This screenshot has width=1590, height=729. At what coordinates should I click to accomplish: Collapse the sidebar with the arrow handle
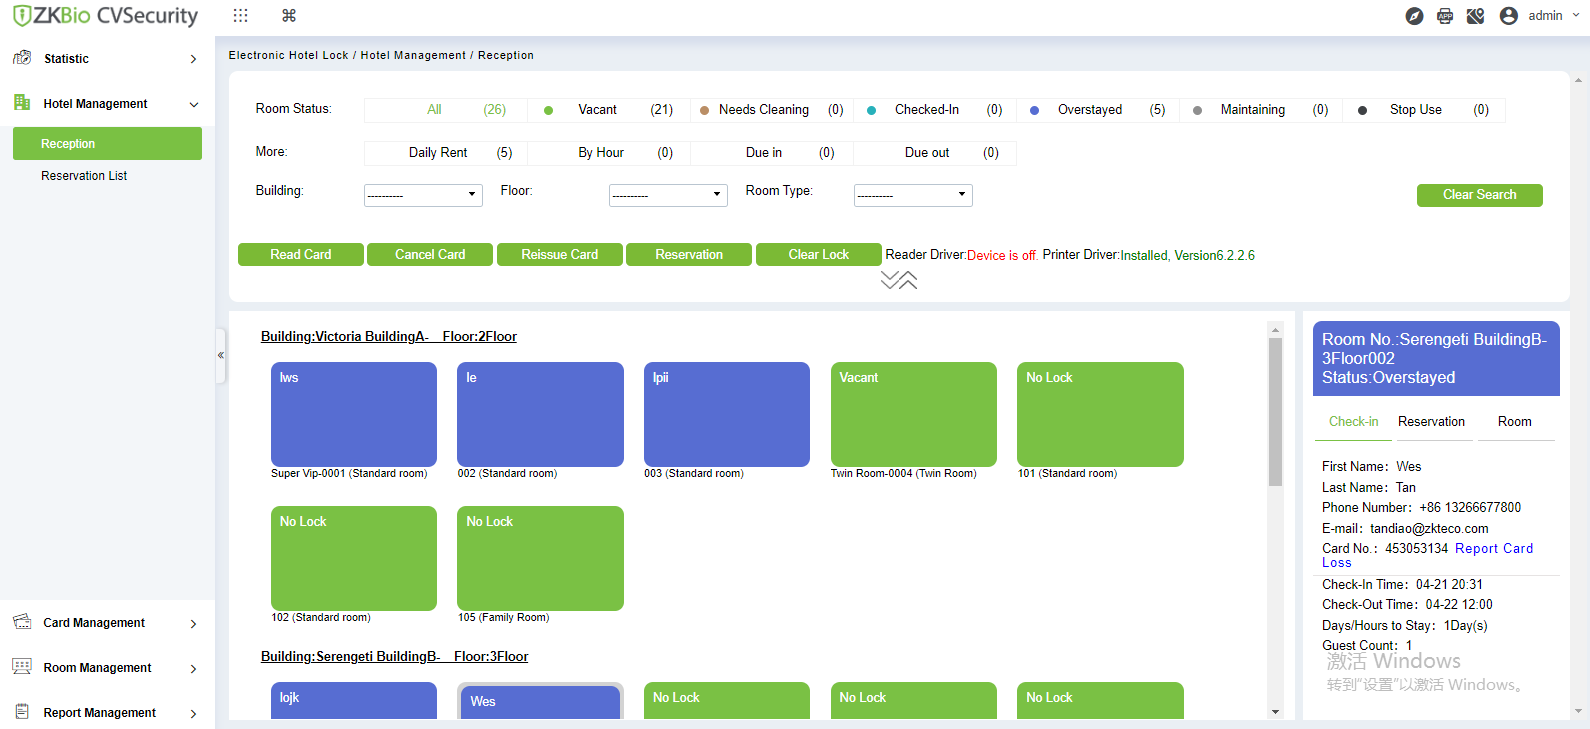coord(220,355)
